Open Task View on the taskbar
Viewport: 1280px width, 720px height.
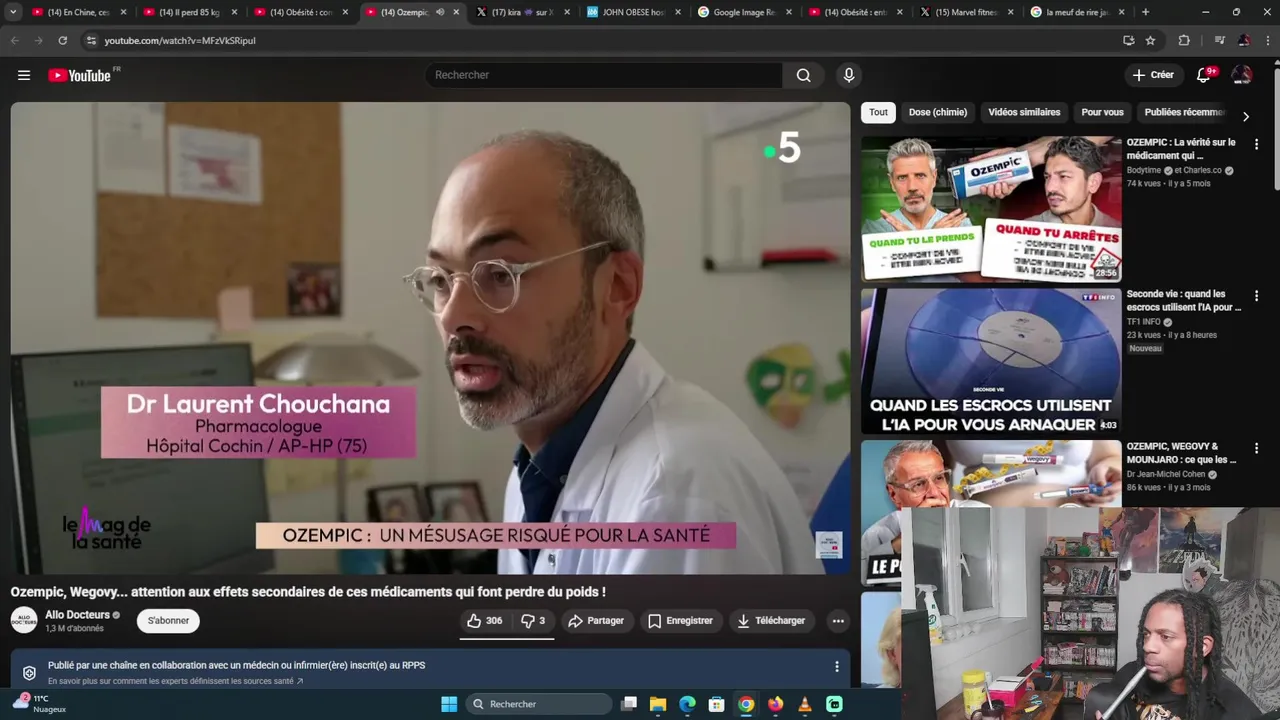[629, 704]
